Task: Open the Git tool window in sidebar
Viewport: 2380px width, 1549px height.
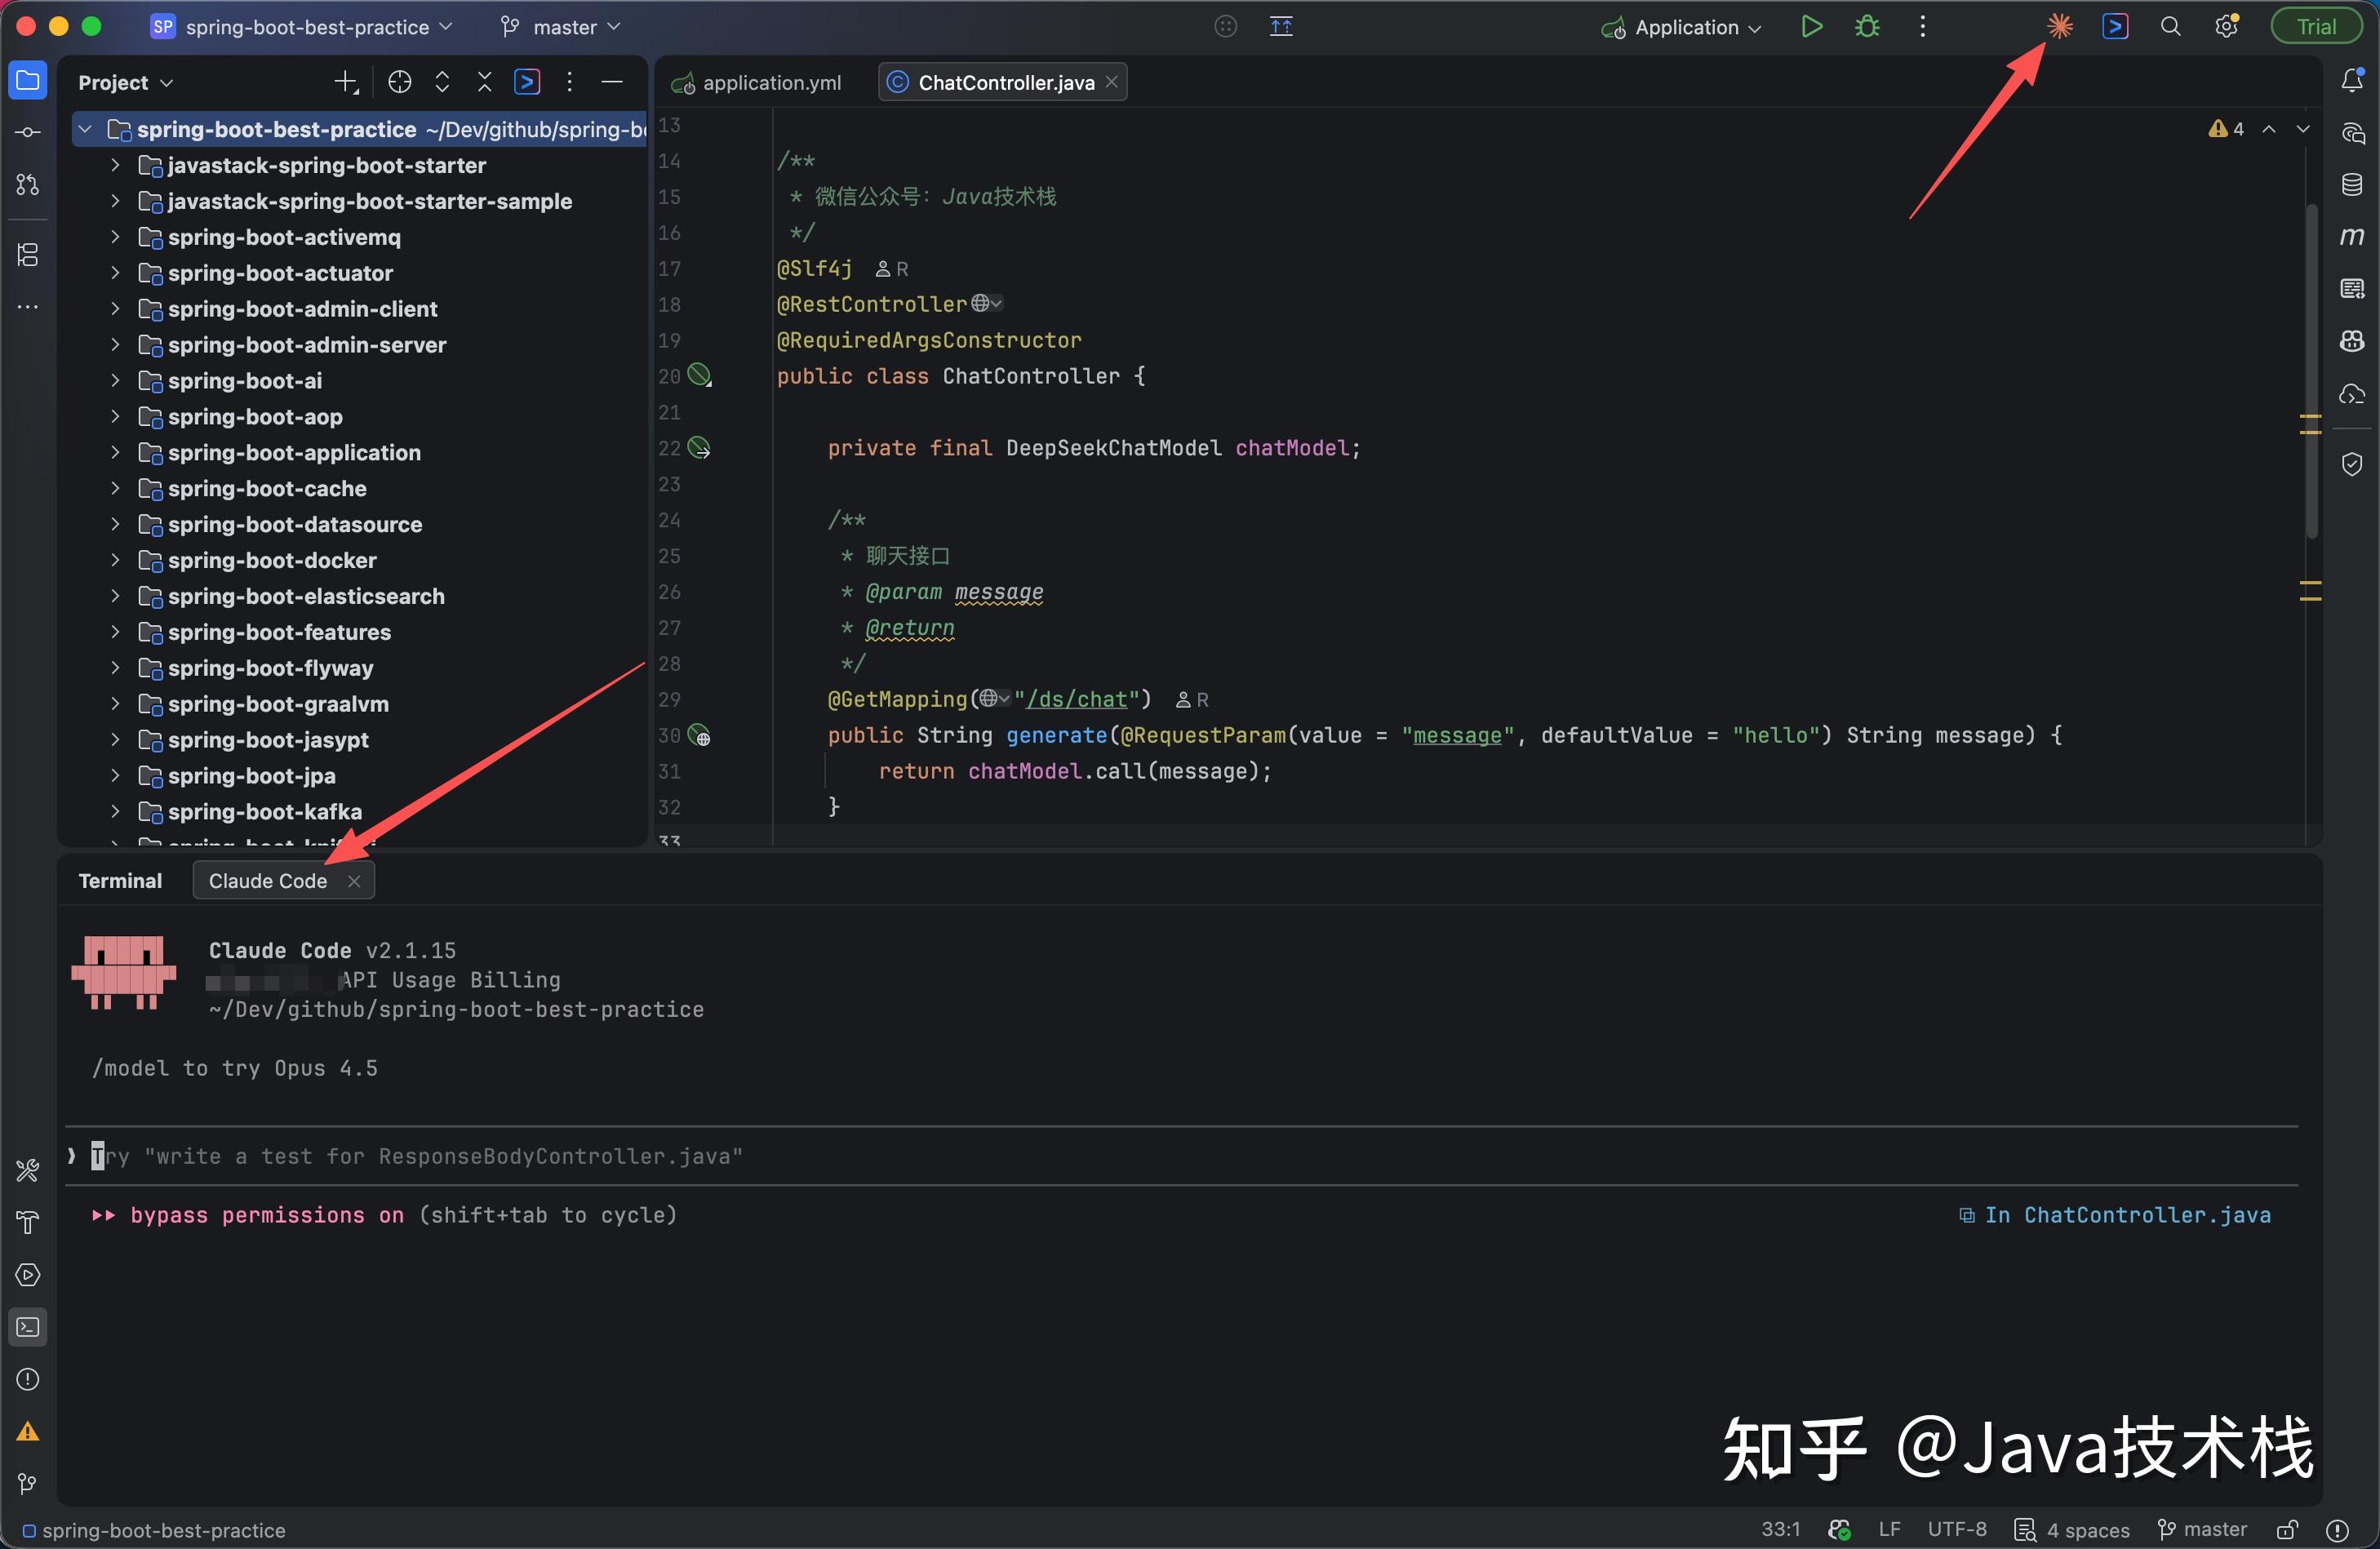Action: pos(28,1483)
